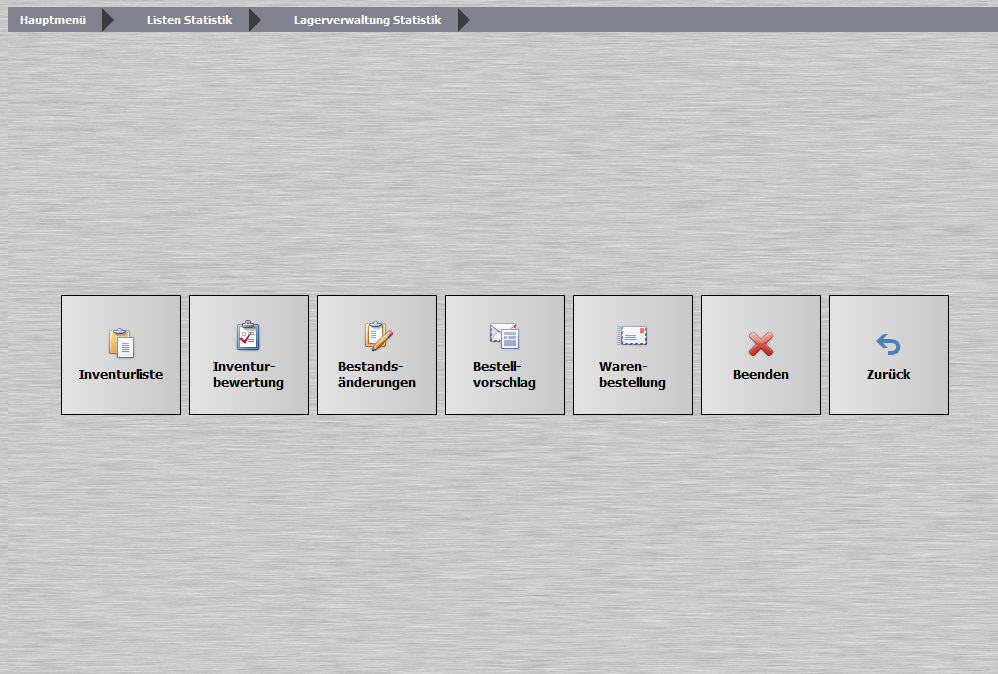The width and height of the screenshot is (998, 674).
Task: Click the Zurück text label
Action: pyautogui.click(x=889, y=374)
